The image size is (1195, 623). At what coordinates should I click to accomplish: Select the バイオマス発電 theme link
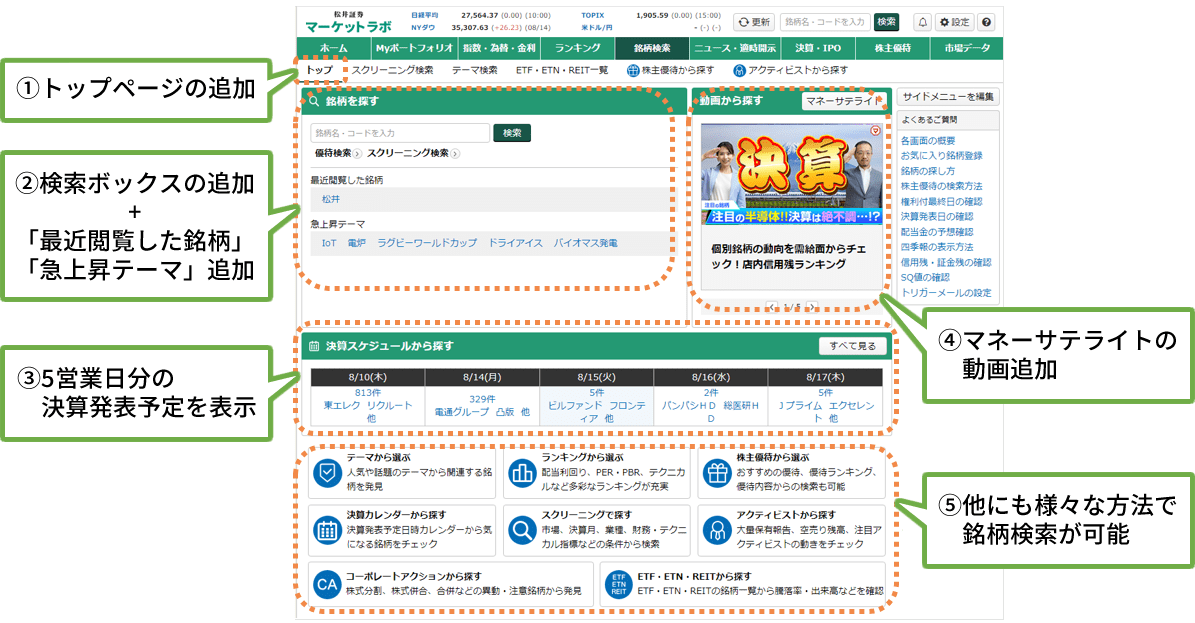(585, 243)
